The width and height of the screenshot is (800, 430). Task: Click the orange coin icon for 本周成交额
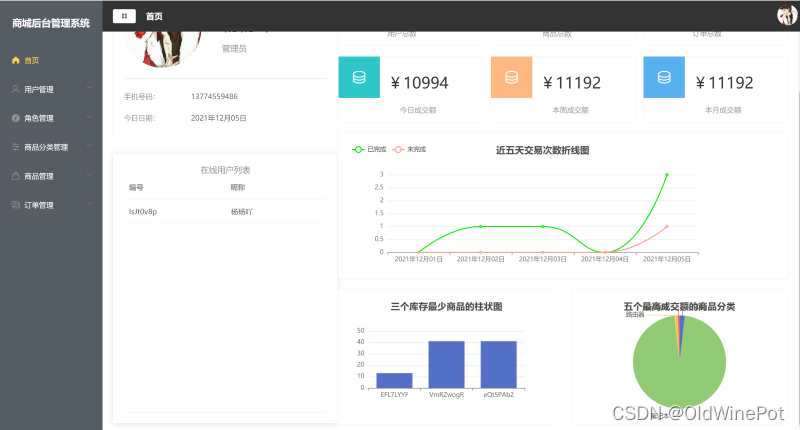511,78
